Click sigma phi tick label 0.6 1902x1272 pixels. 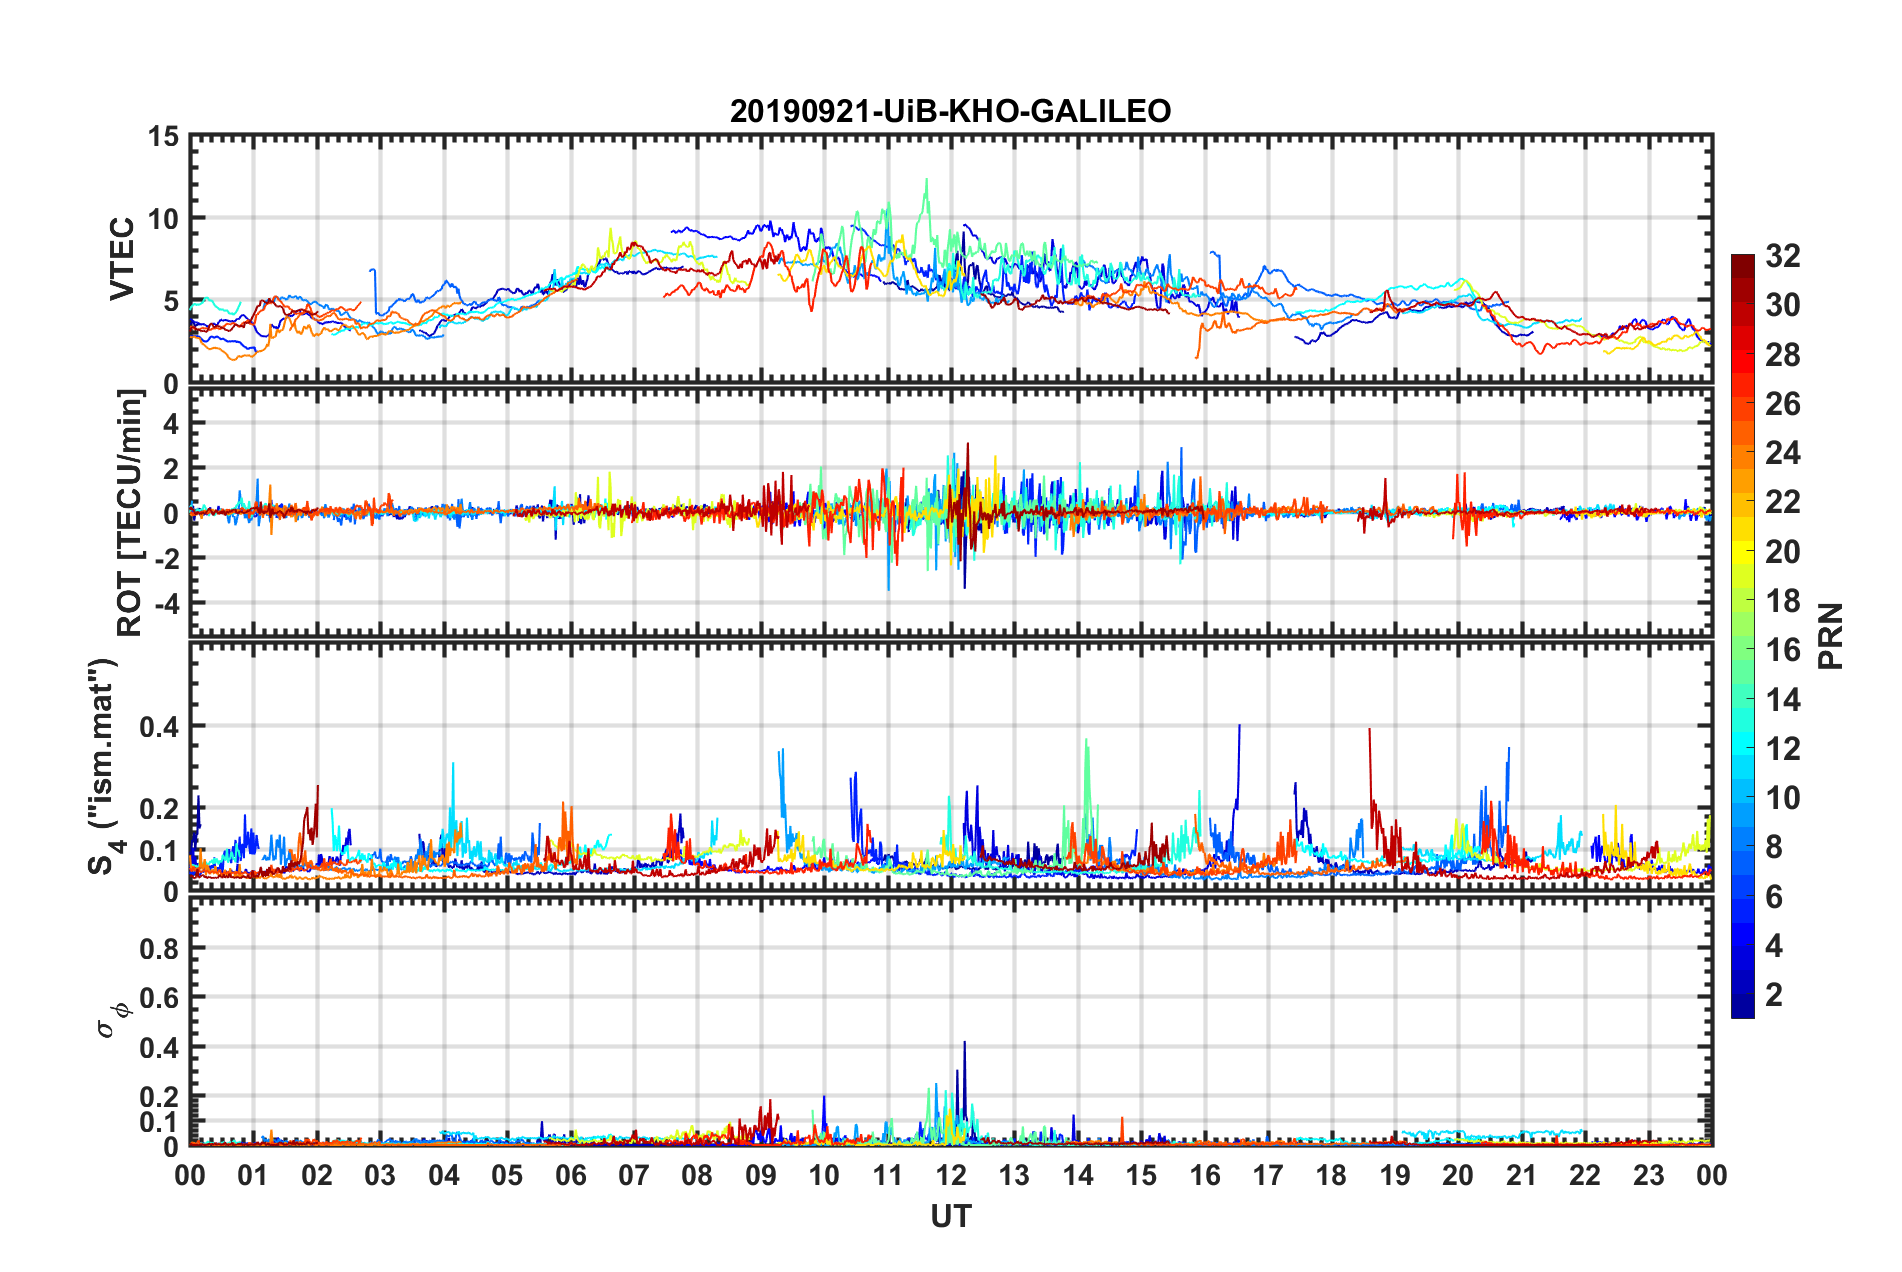159,998
